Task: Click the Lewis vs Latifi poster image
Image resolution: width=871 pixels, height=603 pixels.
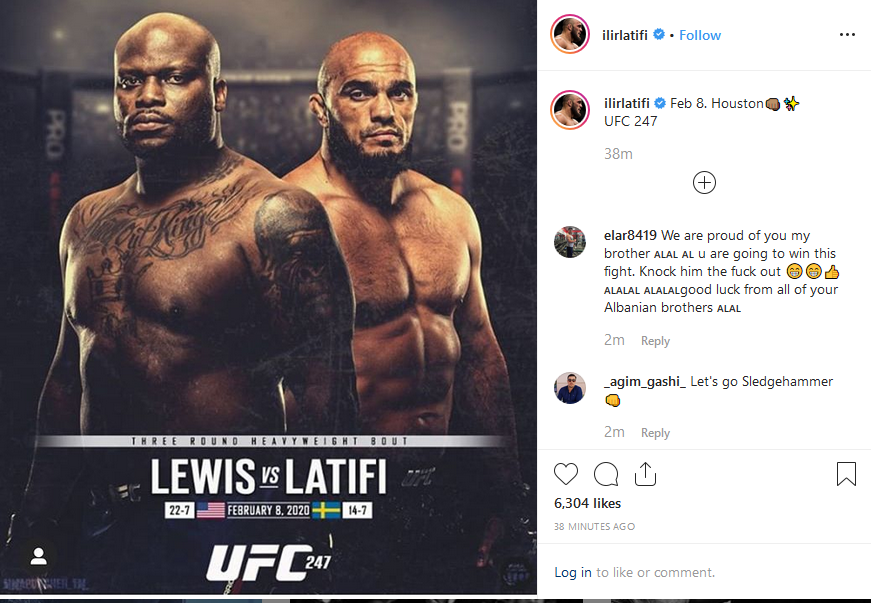Action: [268, 298]
